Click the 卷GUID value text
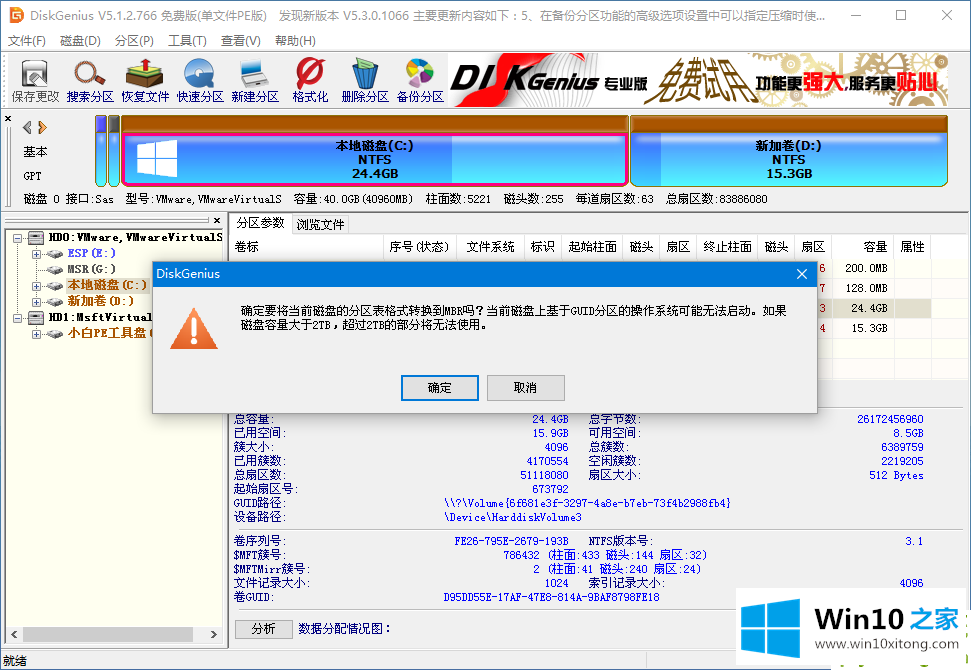 coord(551,598)
